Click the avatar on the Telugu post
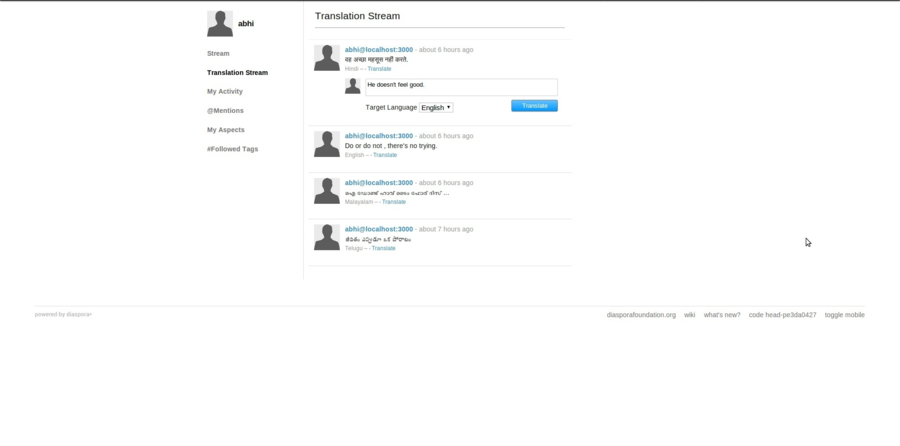This screenshot has height=446, width=900. (x=327, y=237)
